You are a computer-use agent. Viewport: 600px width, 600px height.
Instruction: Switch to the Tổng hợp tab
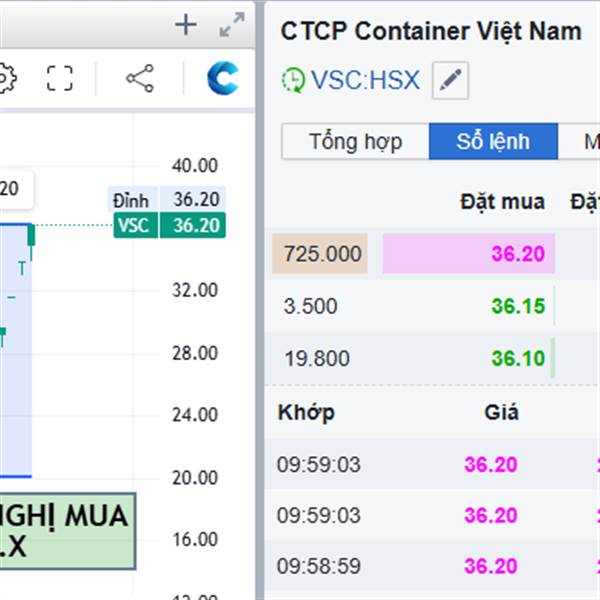coord(355,142)
